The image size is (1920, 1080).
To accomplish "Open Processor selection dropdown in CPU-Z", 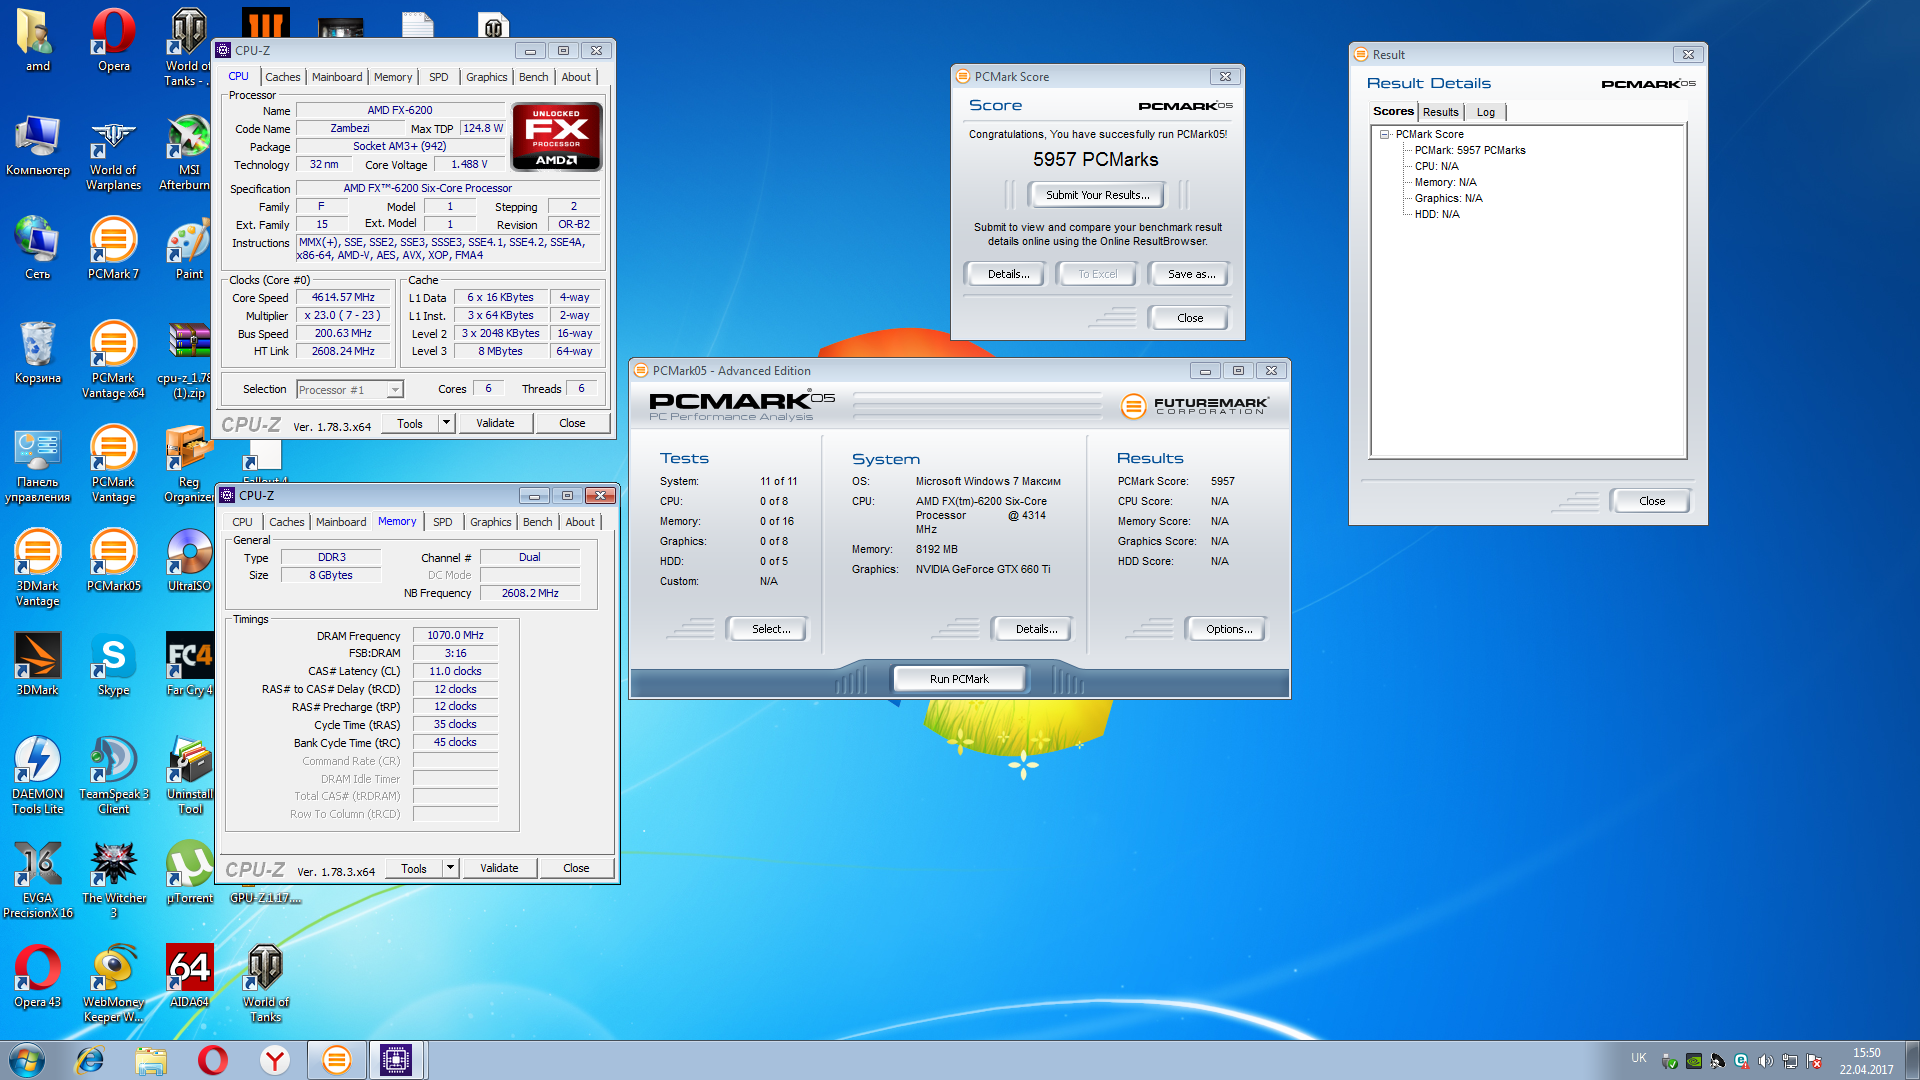I will click(350, 390).
